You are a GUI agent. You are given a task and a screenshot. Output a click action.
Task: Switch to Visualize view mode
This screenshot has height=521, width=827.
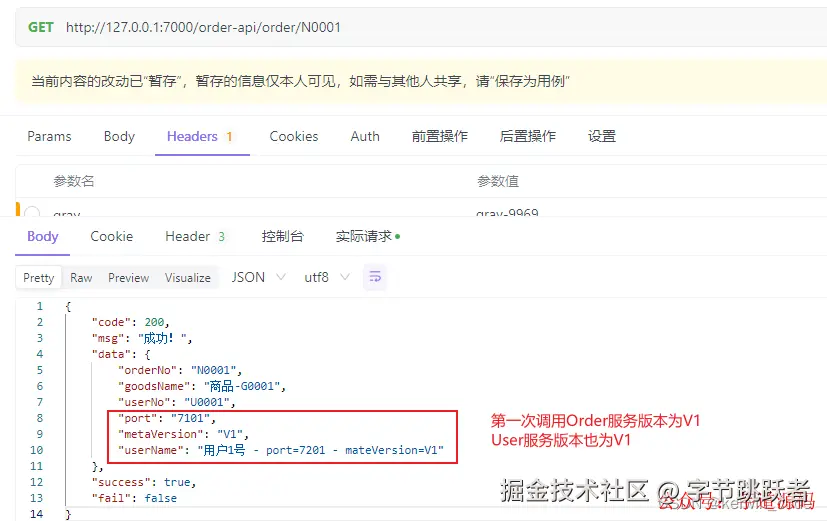187,278
